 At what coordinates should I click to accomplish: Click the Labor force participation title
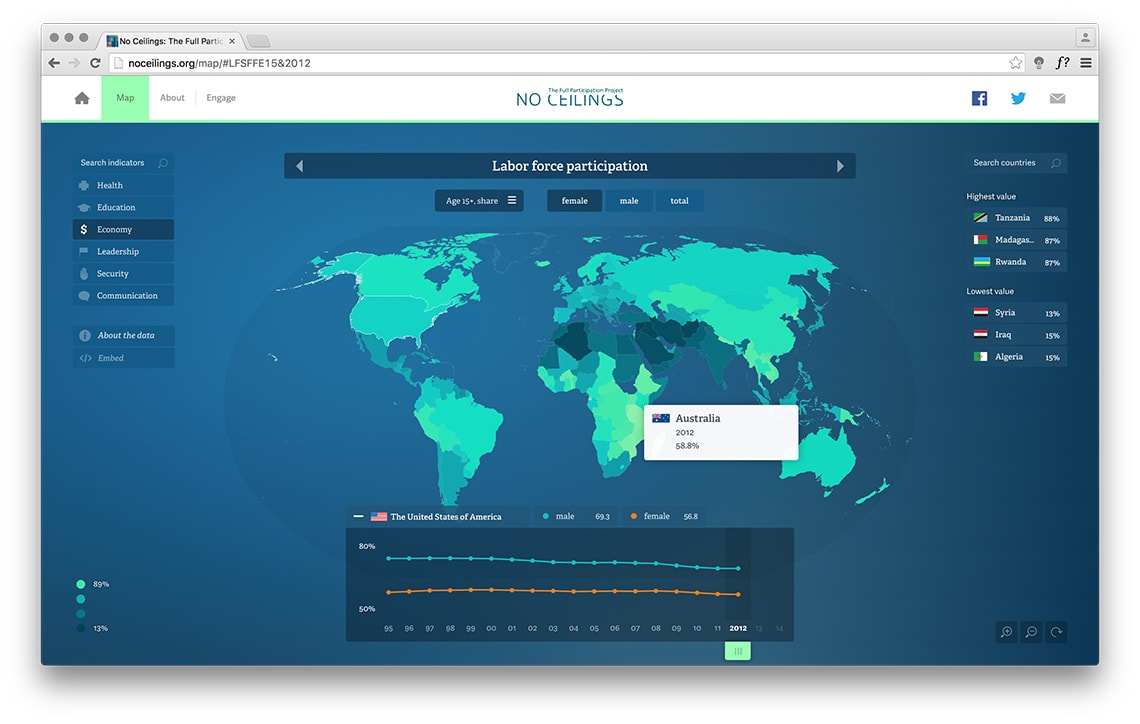(x=569, y=166)
